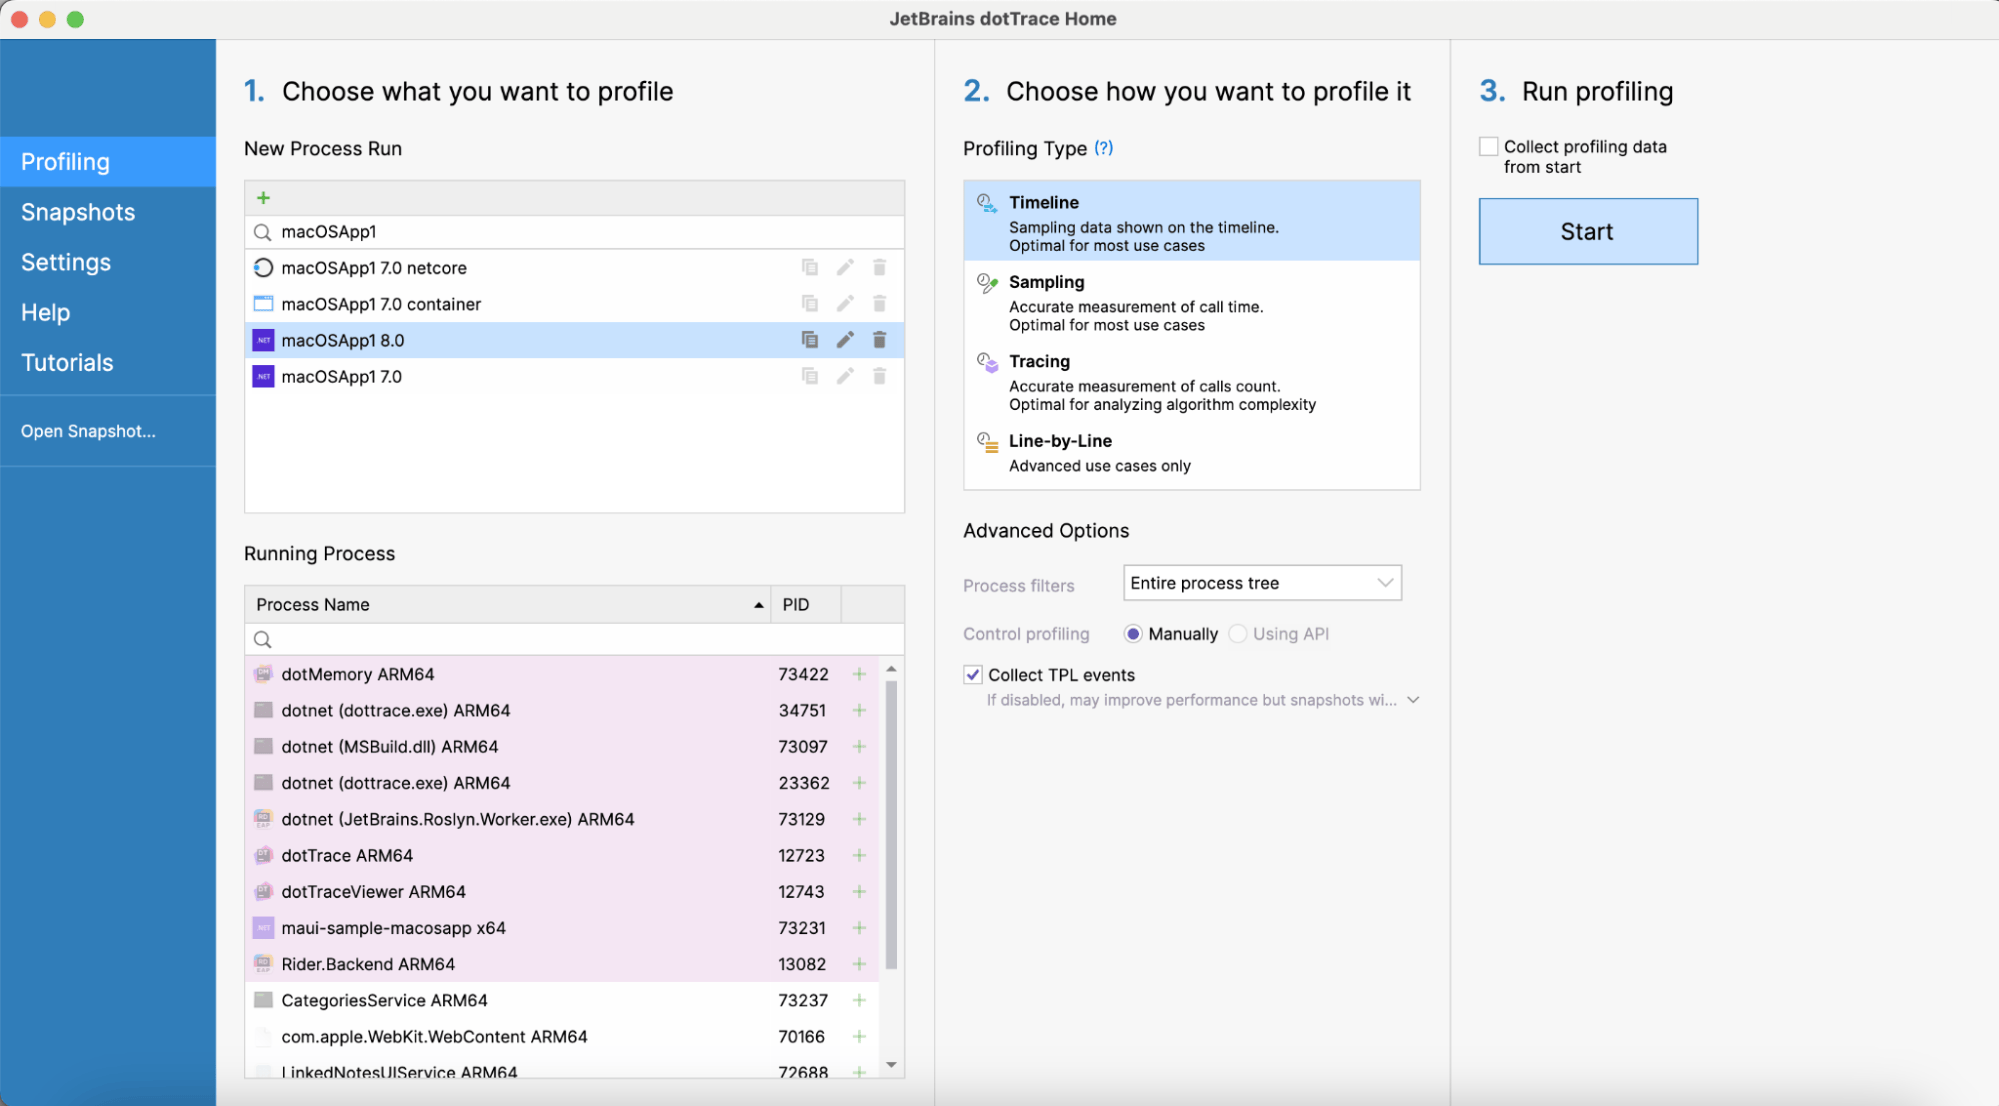The image size is (1999, 1106).
Task: Click the running process list scrollbar
Action: point(891,824)
